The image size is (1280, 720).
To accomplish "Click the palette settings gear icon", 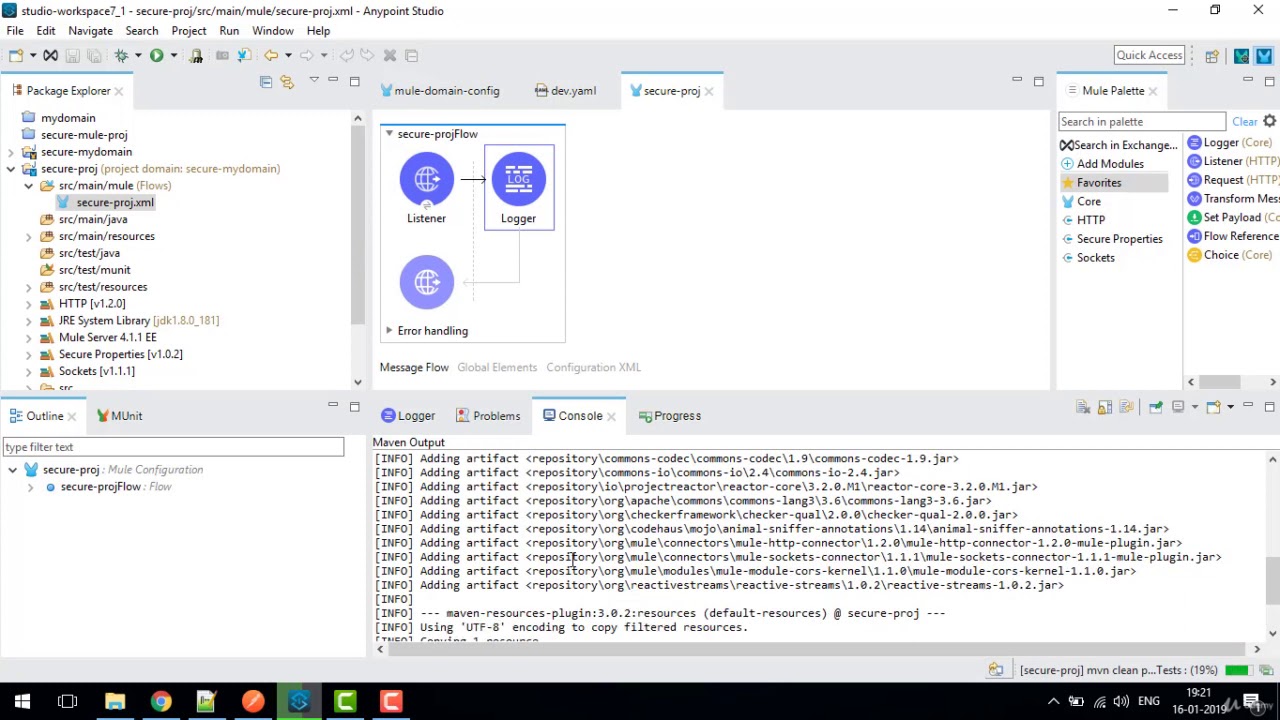I will 1269,121.
